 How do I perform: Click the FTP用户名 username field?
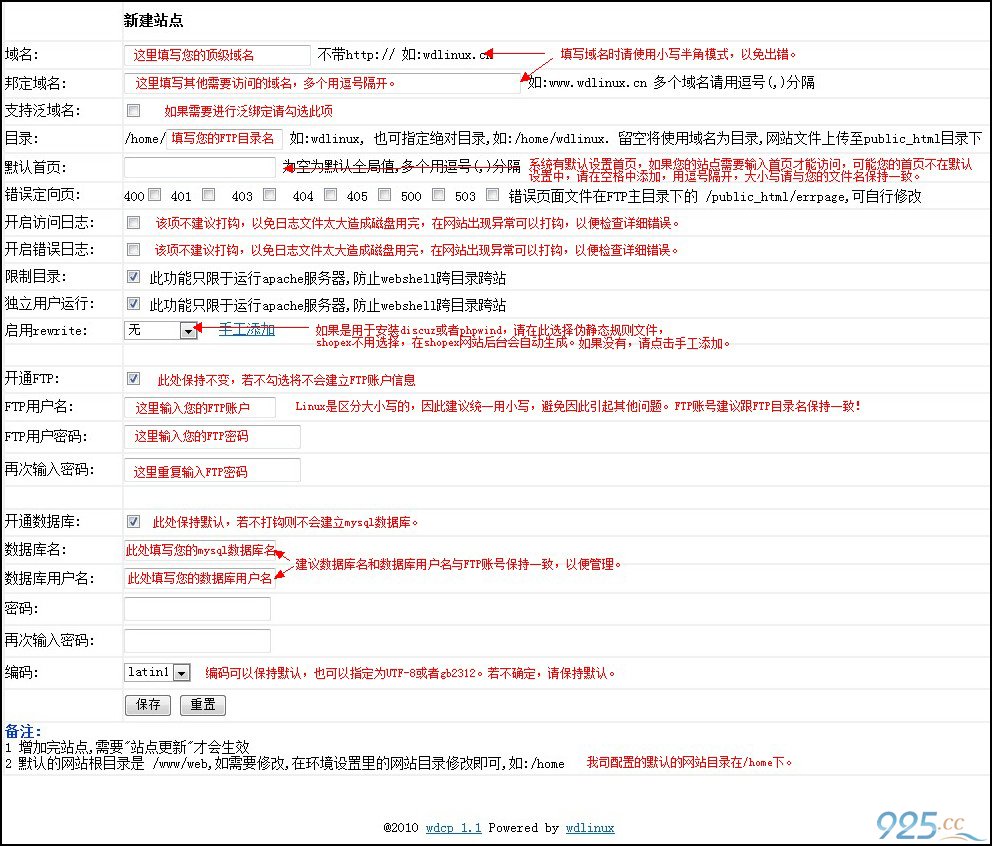[200, 407]
